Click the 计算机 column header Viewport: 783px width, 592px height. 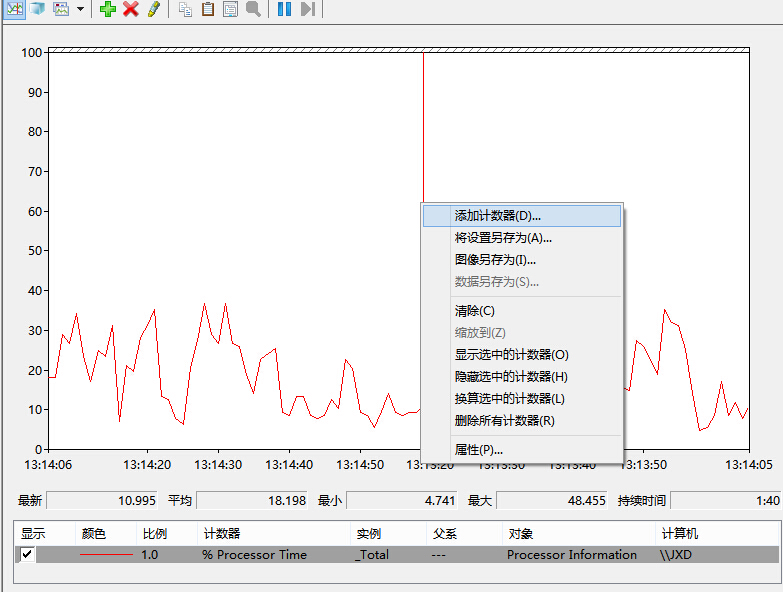(x=718, y=534)
